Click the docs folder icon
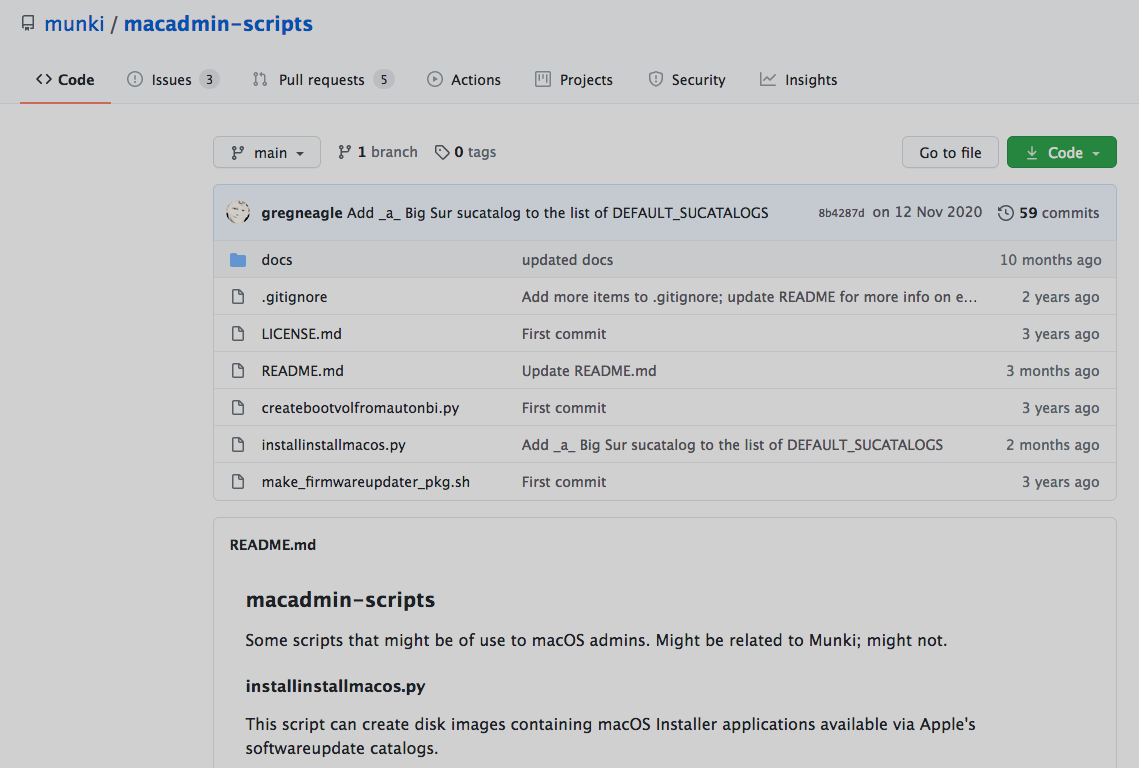The width and height of the screenshot is (1139, 768). [238, 259]
